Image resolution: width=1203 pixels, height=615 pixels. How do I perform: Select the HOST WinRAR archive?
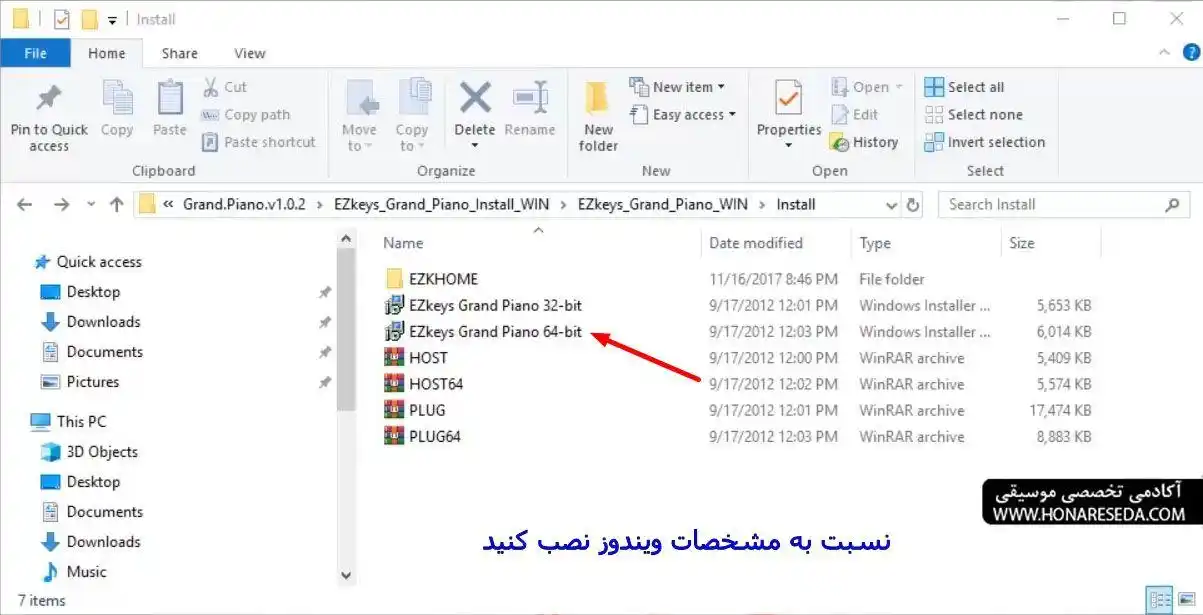(x=428, y=357)
